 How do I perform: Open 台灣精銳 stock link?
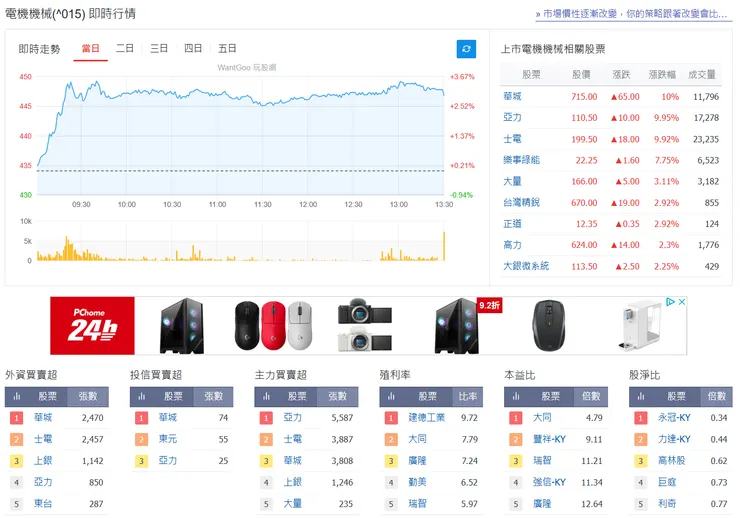[x=521, y=202]
